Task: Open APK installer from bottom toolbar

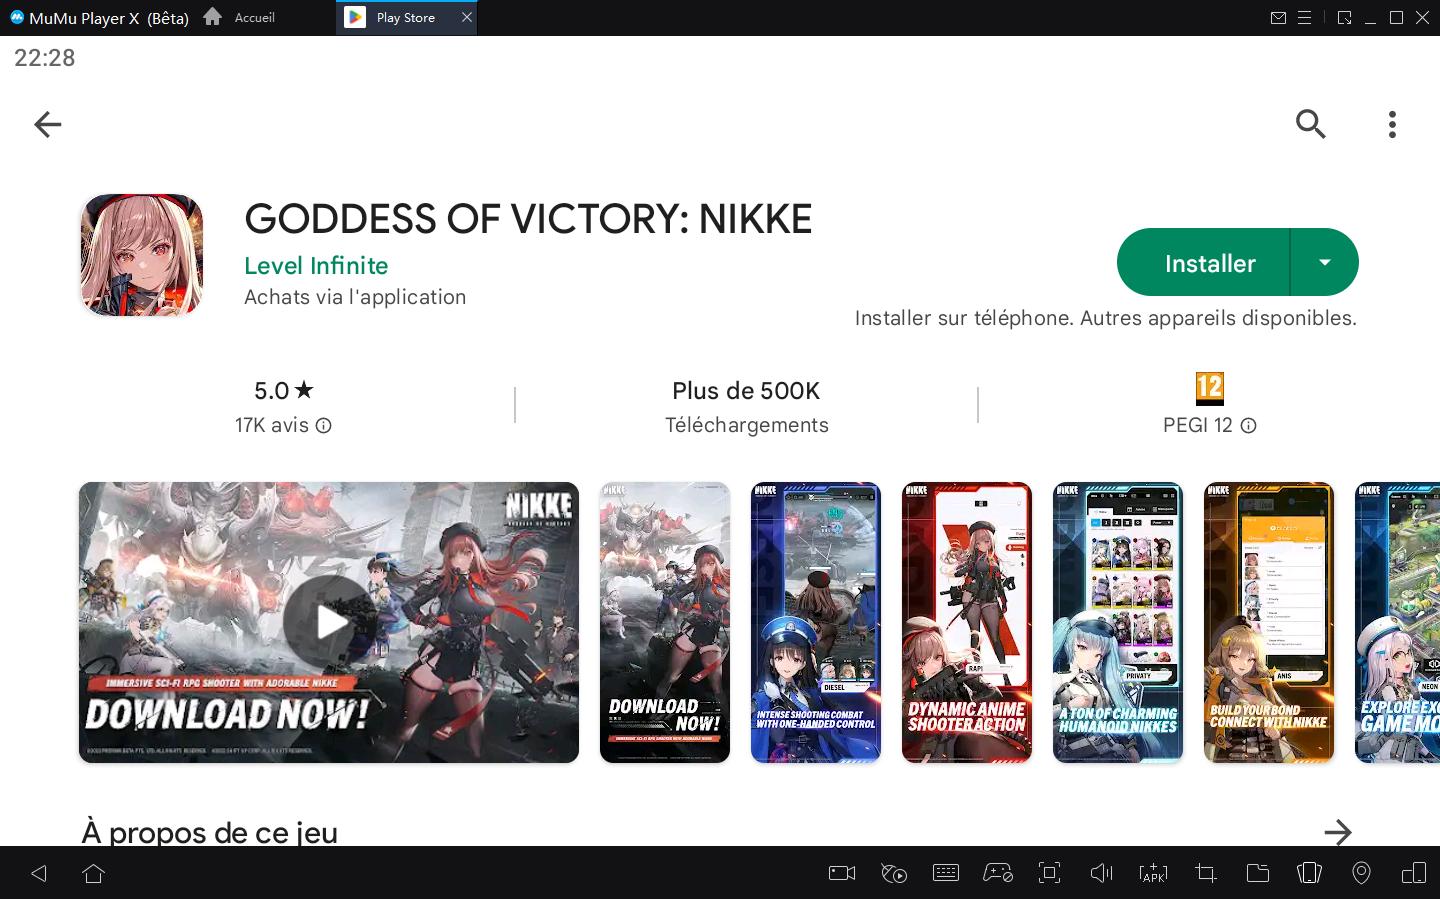Action: click(1153, 872)
